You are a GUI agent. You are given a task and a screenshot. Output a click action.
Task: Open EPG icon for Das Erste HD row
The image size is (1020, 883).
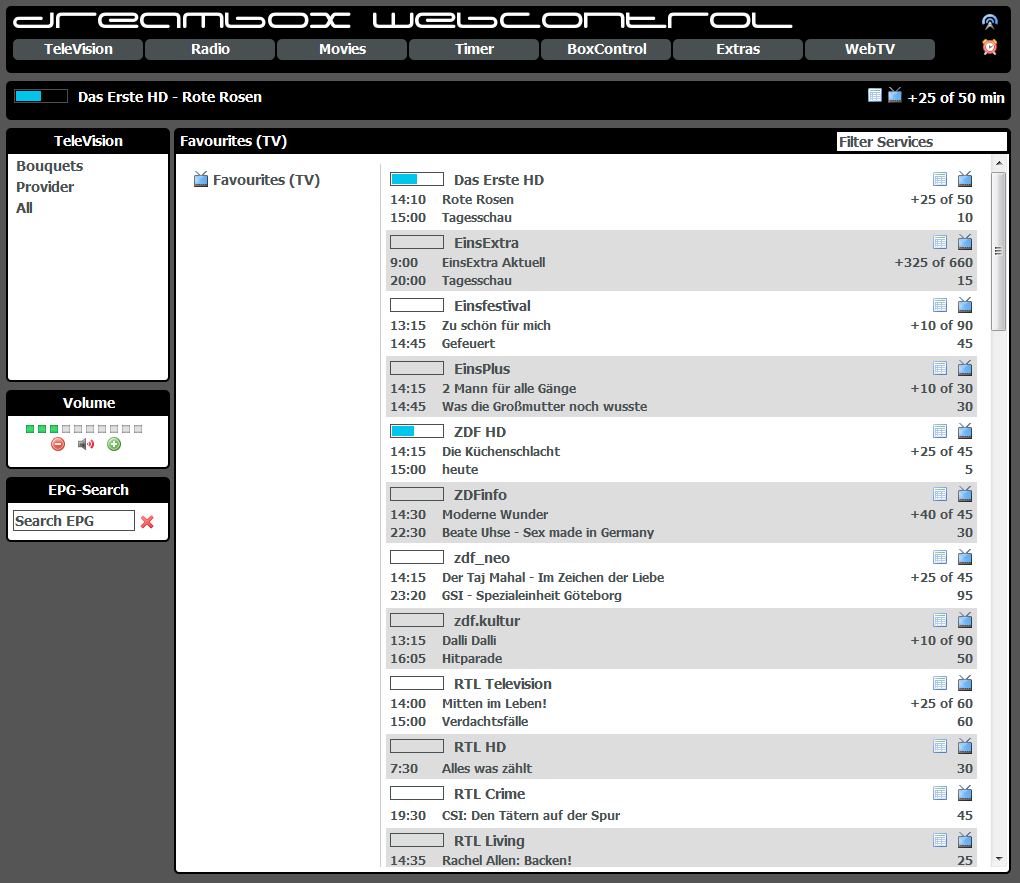(940, 179)
